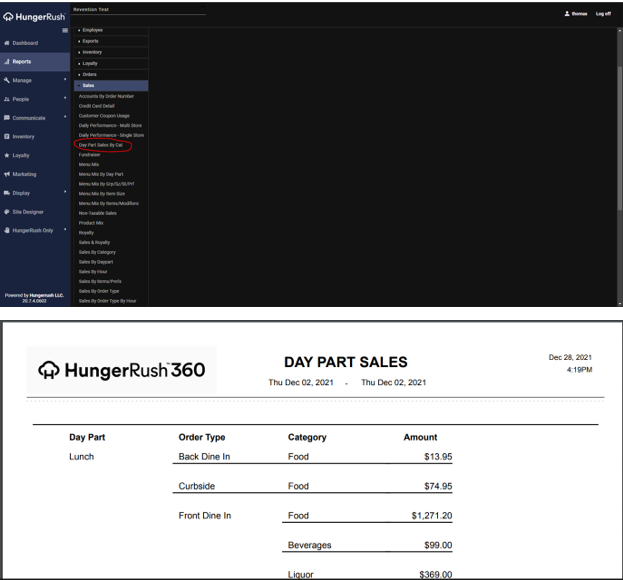This screenshot has height=580, width=623.
Task: Click the People users icon
Action: (6, 99)
